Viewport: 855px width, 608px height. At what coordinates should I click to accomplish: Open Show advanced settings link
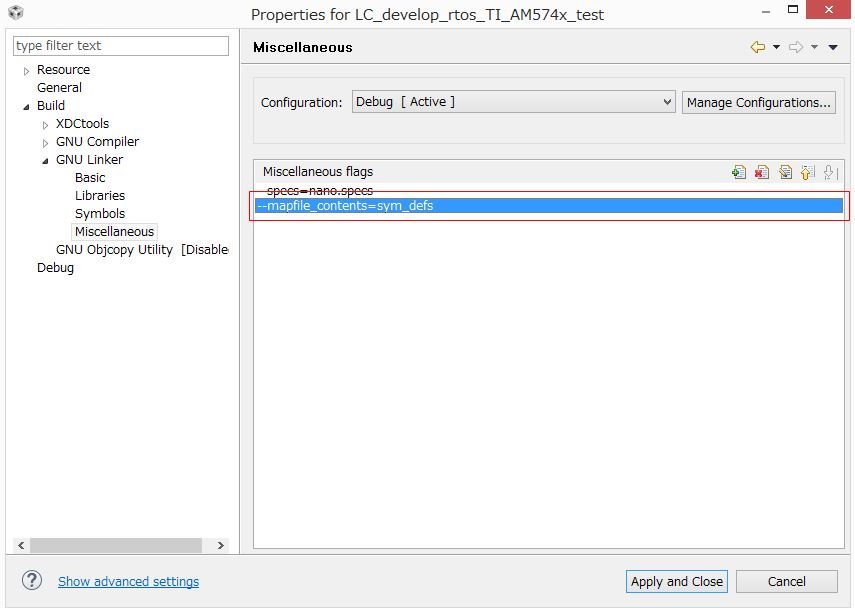click(x=128, y=581)
